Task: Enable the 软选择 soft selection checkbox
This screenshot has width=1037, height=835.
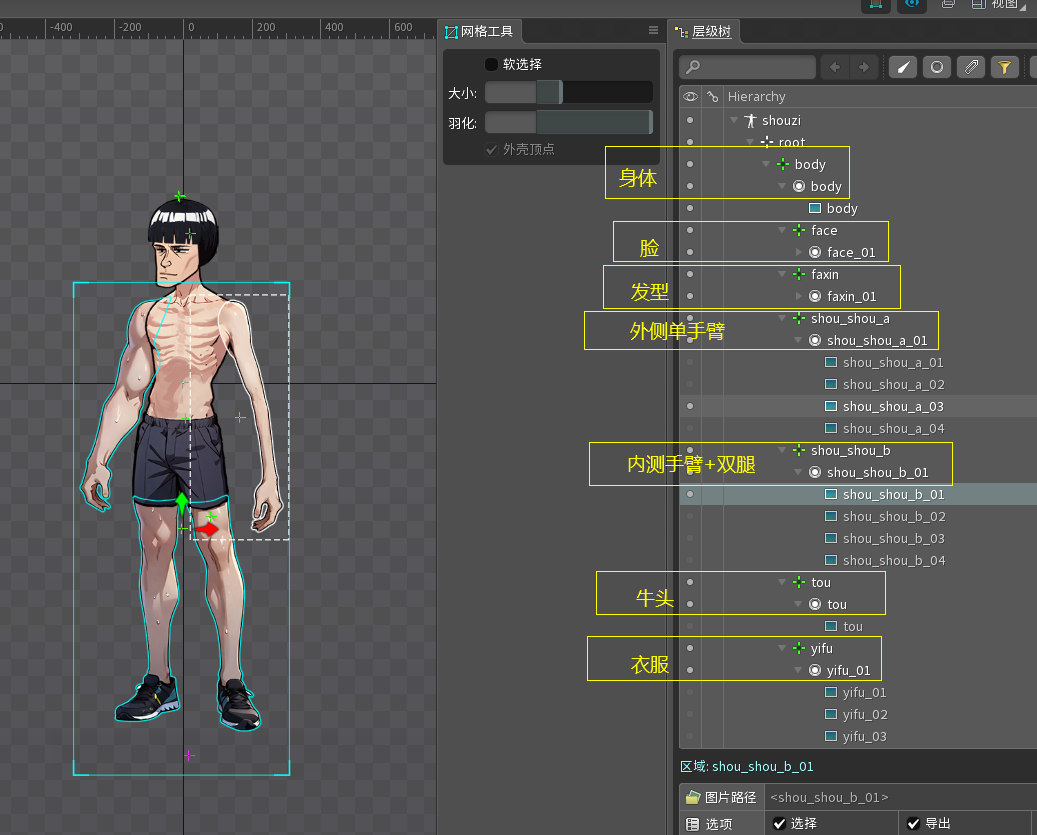Action: pos(491,64)
